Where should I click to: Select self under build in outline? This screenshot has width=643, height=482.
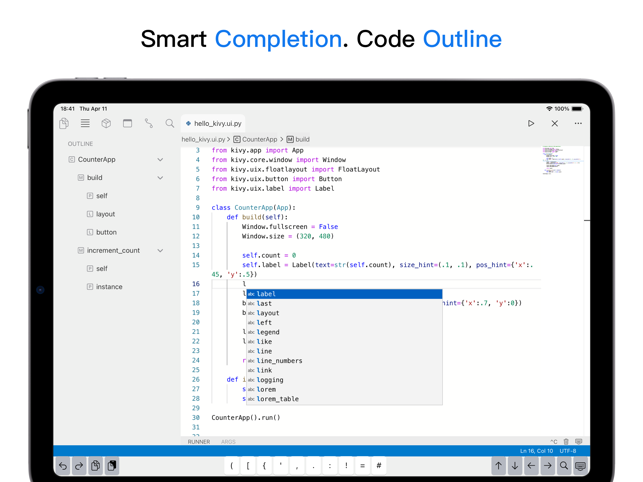coord(102,196)
